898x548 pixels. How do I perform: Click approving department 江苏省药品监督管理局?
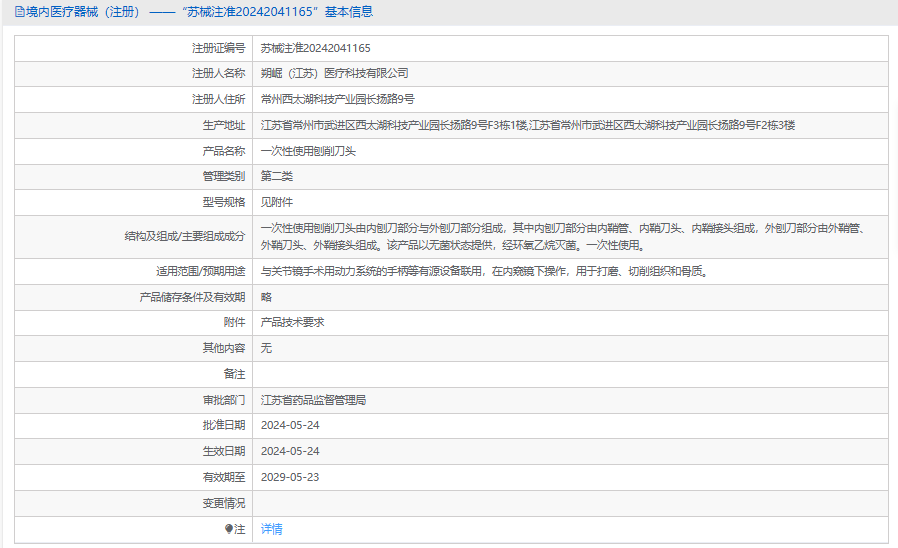coord(313,400)
